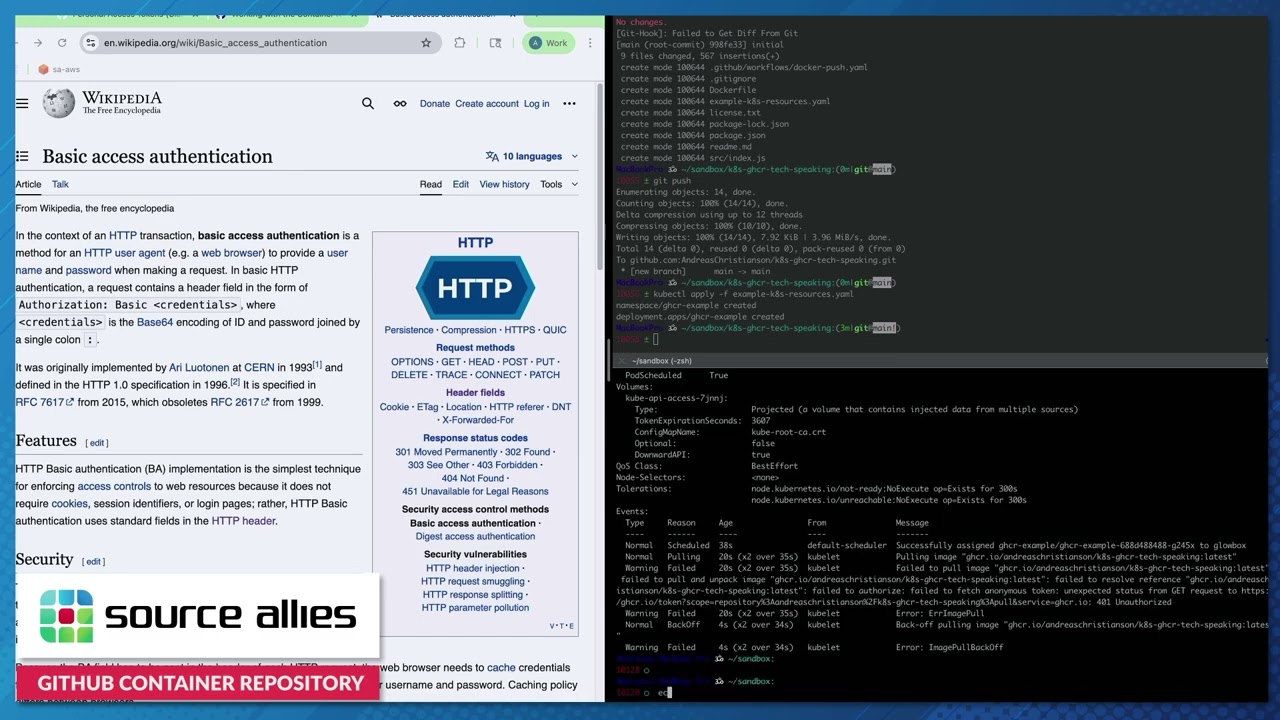This screenshot has height=720, width=1280.
Task: Click the Create account link
Action: pyautogui.click(x=487, y=104)
